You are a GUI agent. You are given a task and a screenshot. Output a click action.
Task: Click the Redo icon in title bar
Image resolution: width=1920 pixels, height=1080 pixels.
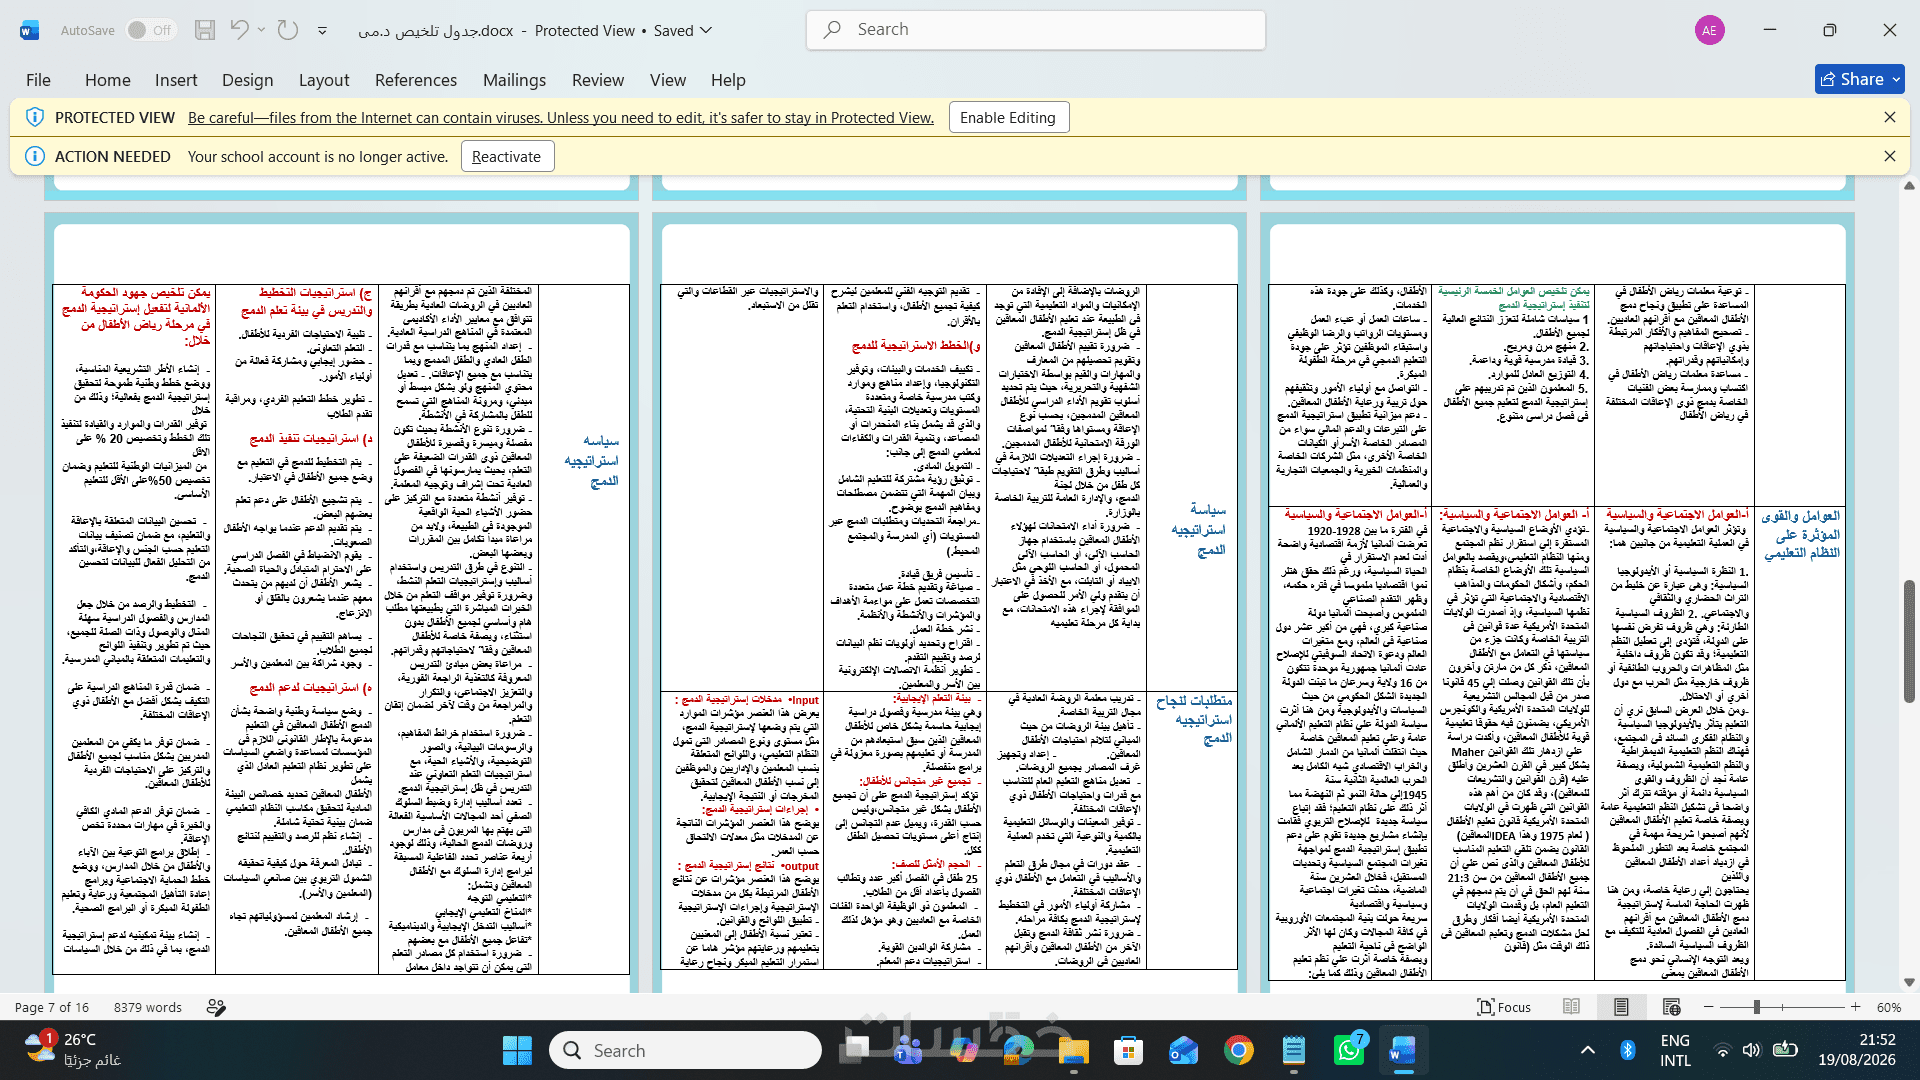tap(288, 30)
